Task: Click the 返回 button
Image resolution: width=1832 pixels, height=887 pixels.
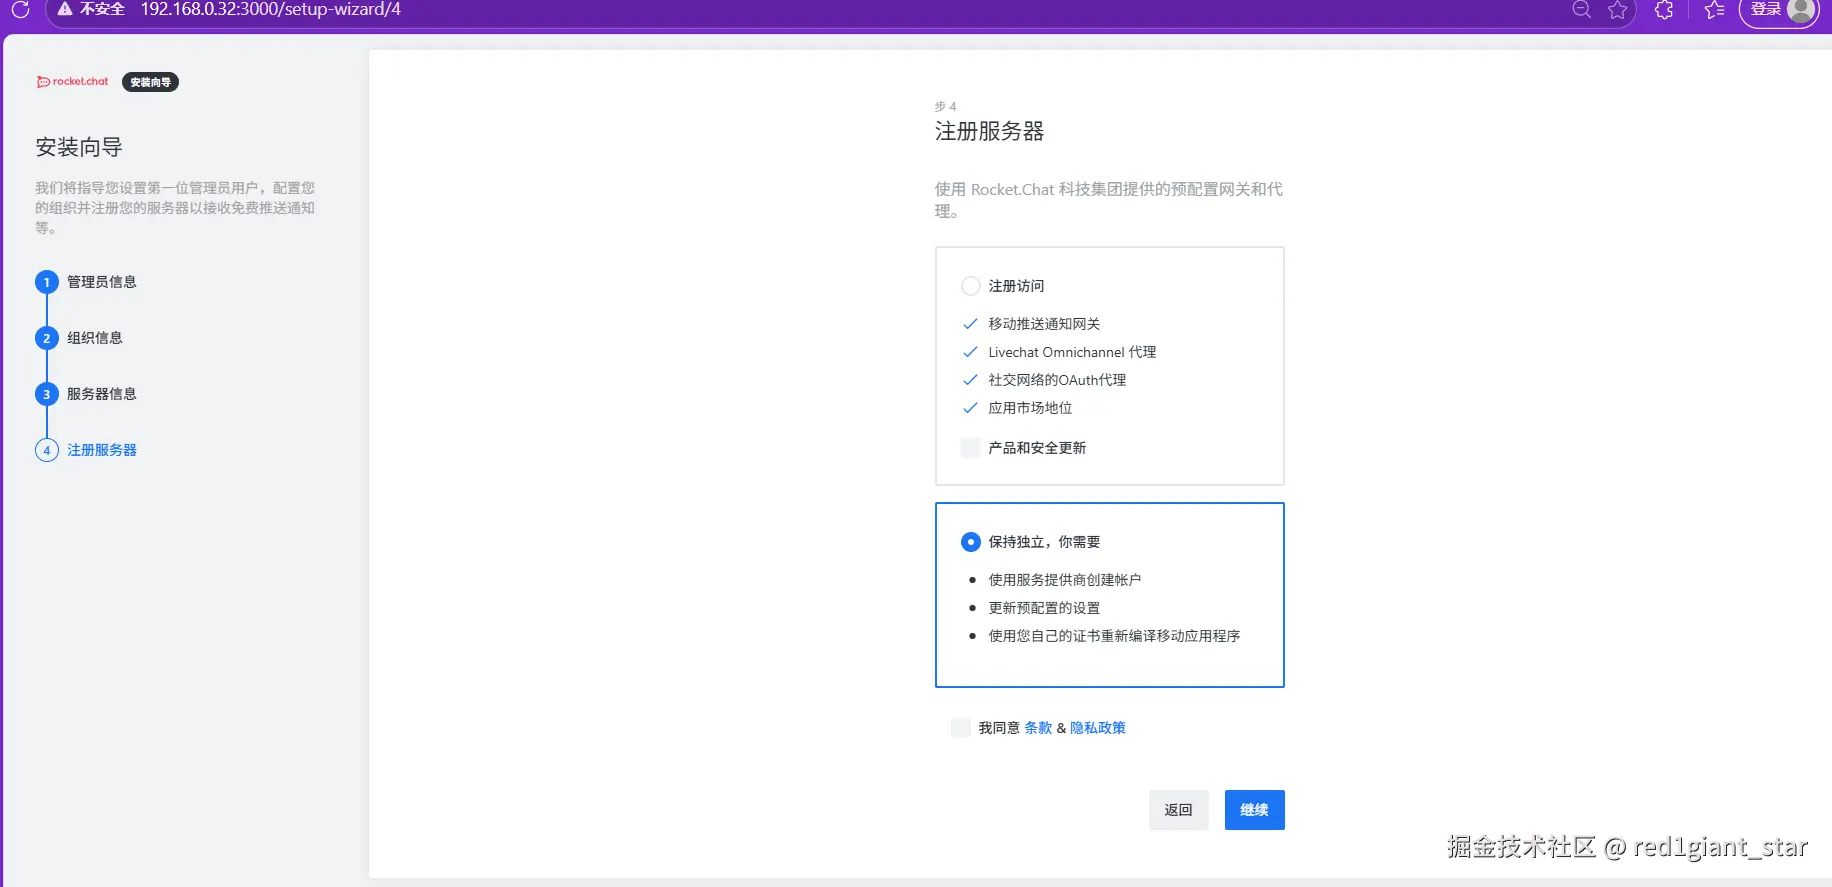Action: tap(1178, 810)
